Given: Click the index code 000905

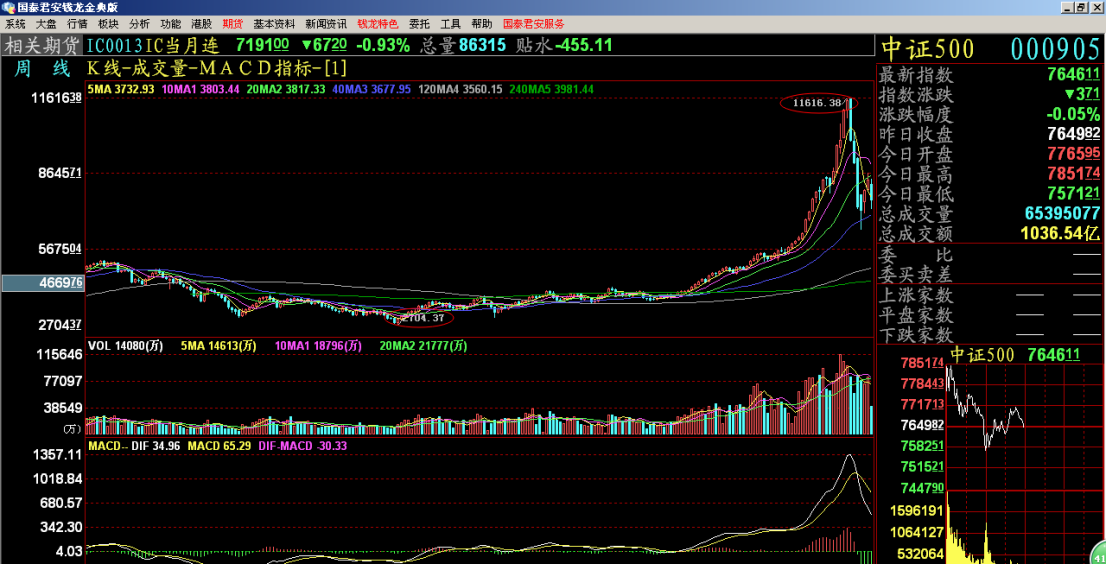Looking at the screenshot, I should click(x=1055, y=48).
